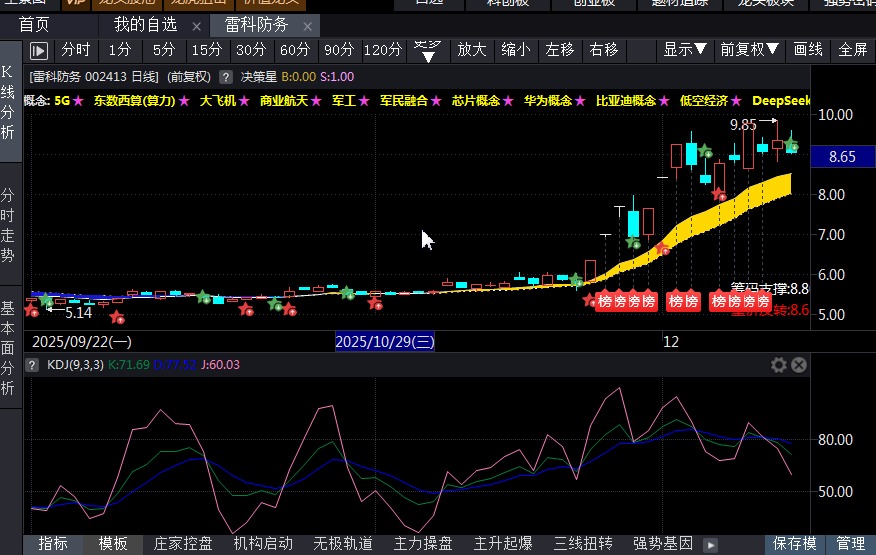The image size is (876, 555).
Task: Switch to the 首页 tab
Action: pos(34,25)
